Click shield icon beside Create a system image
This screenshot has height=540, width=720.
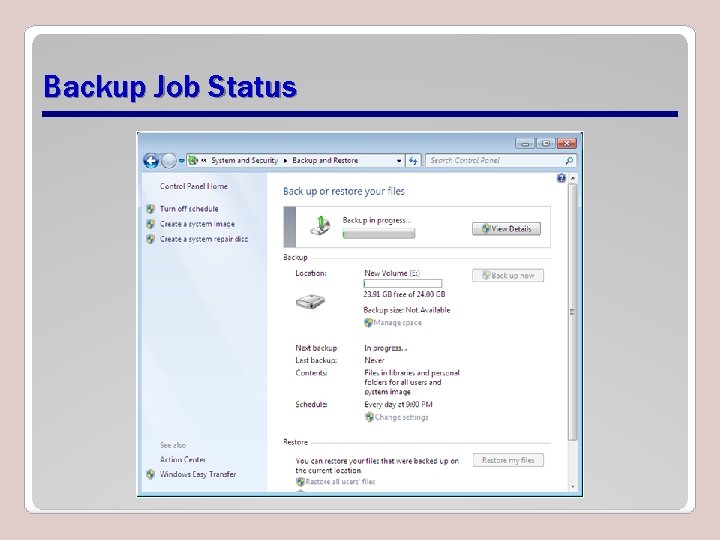(x=150, y=224)
